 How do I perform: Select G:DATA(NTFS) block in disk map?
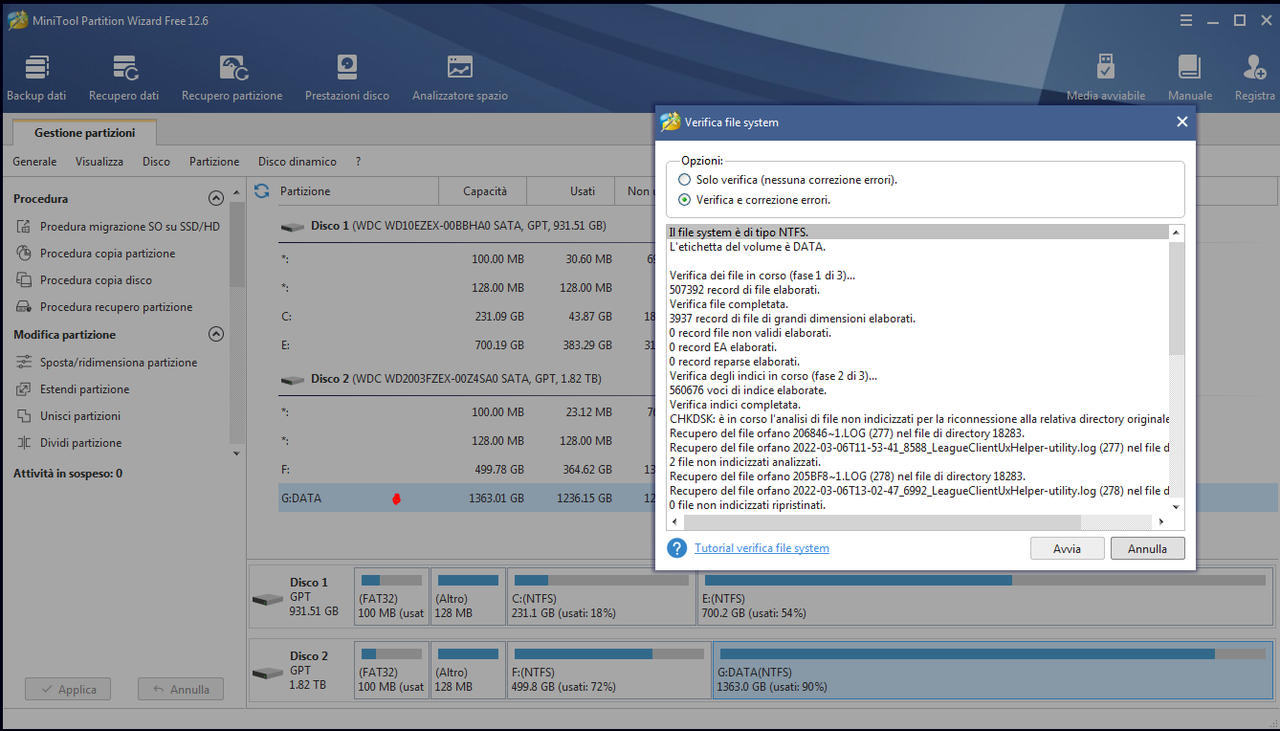tap(993, 669)
